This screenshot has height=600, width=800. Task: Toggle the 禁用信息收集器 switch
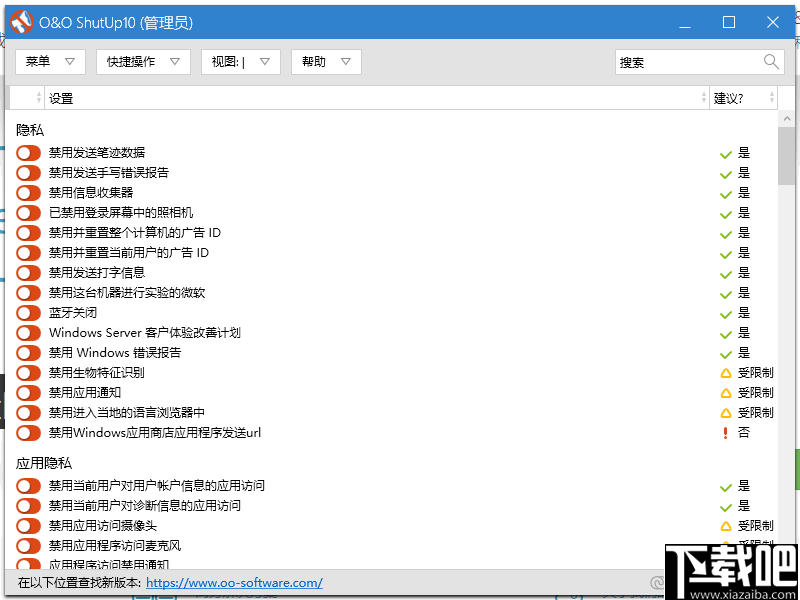[x=28, y=192]
